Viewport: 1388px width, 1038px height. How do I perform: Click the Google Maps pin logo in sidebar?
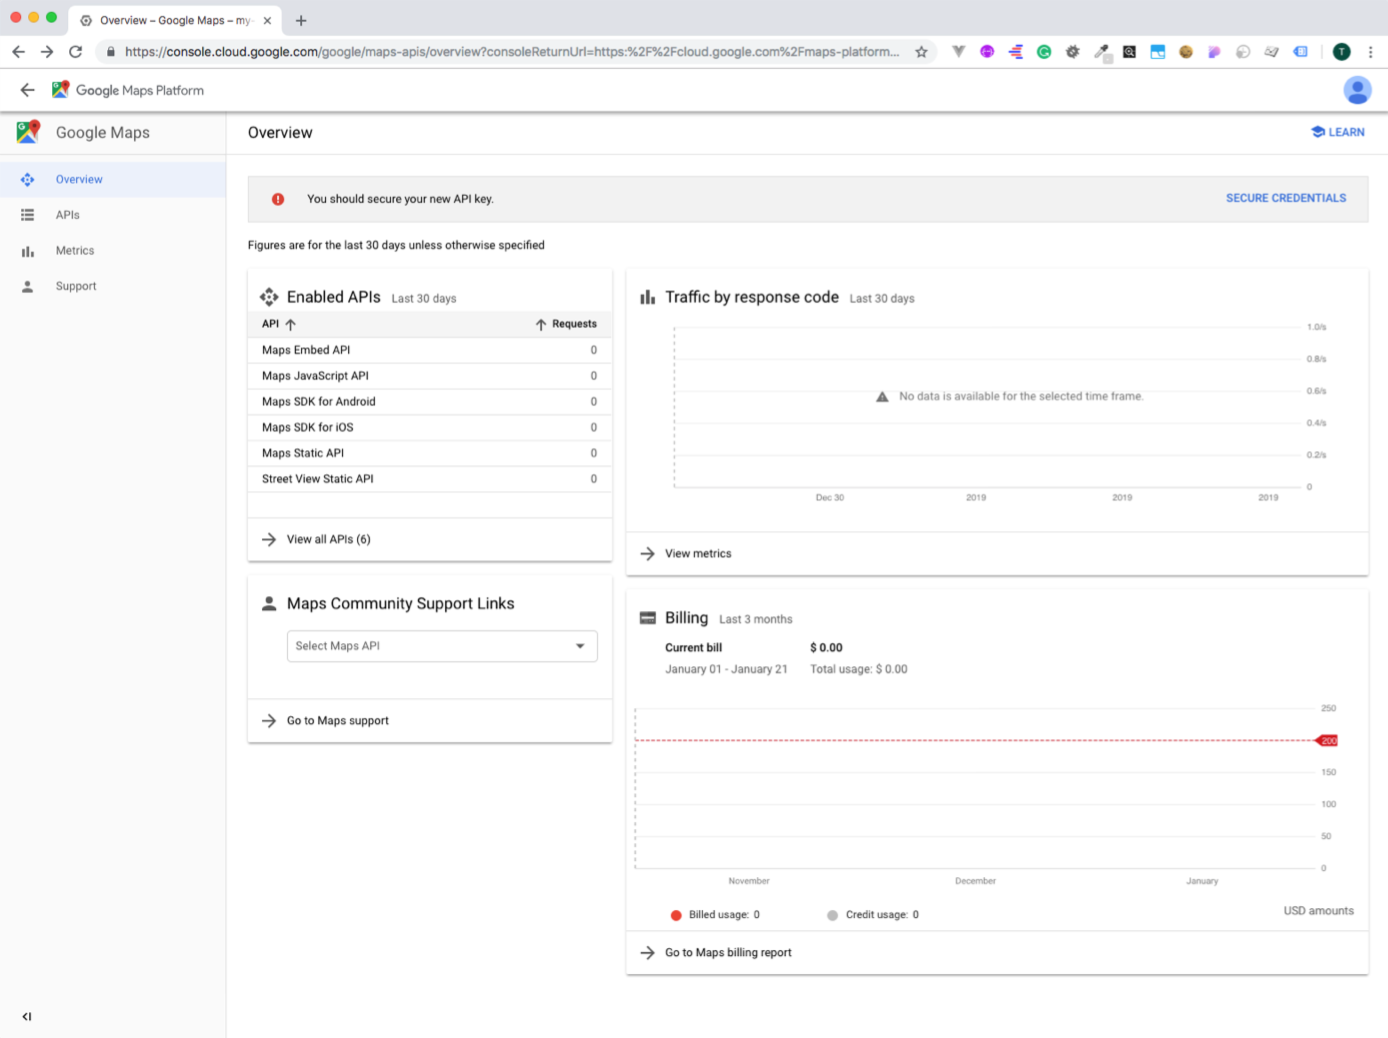(x=28, y=131)
